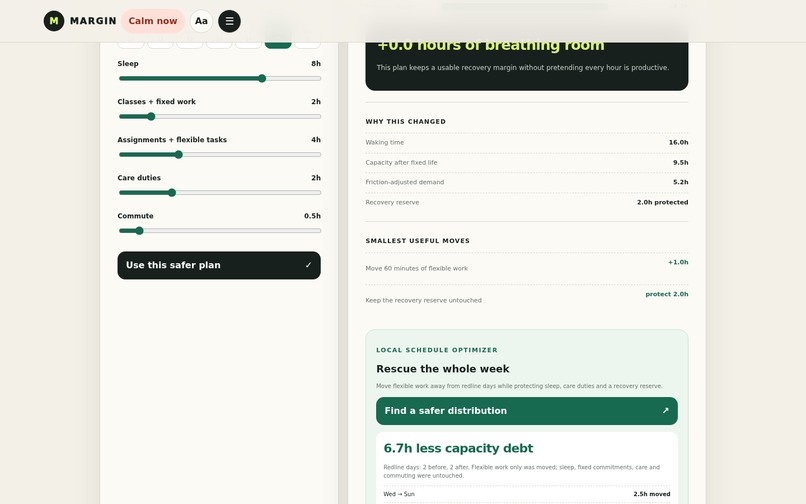Click the SMALLEST USEFUL MOVES heading

click(x=417, y=241)
